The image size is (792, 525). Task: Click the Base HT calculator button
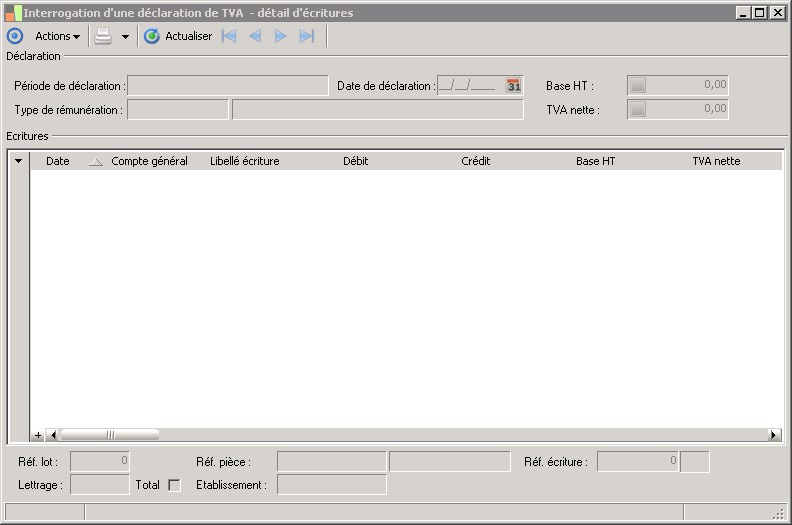pos(638,85)
